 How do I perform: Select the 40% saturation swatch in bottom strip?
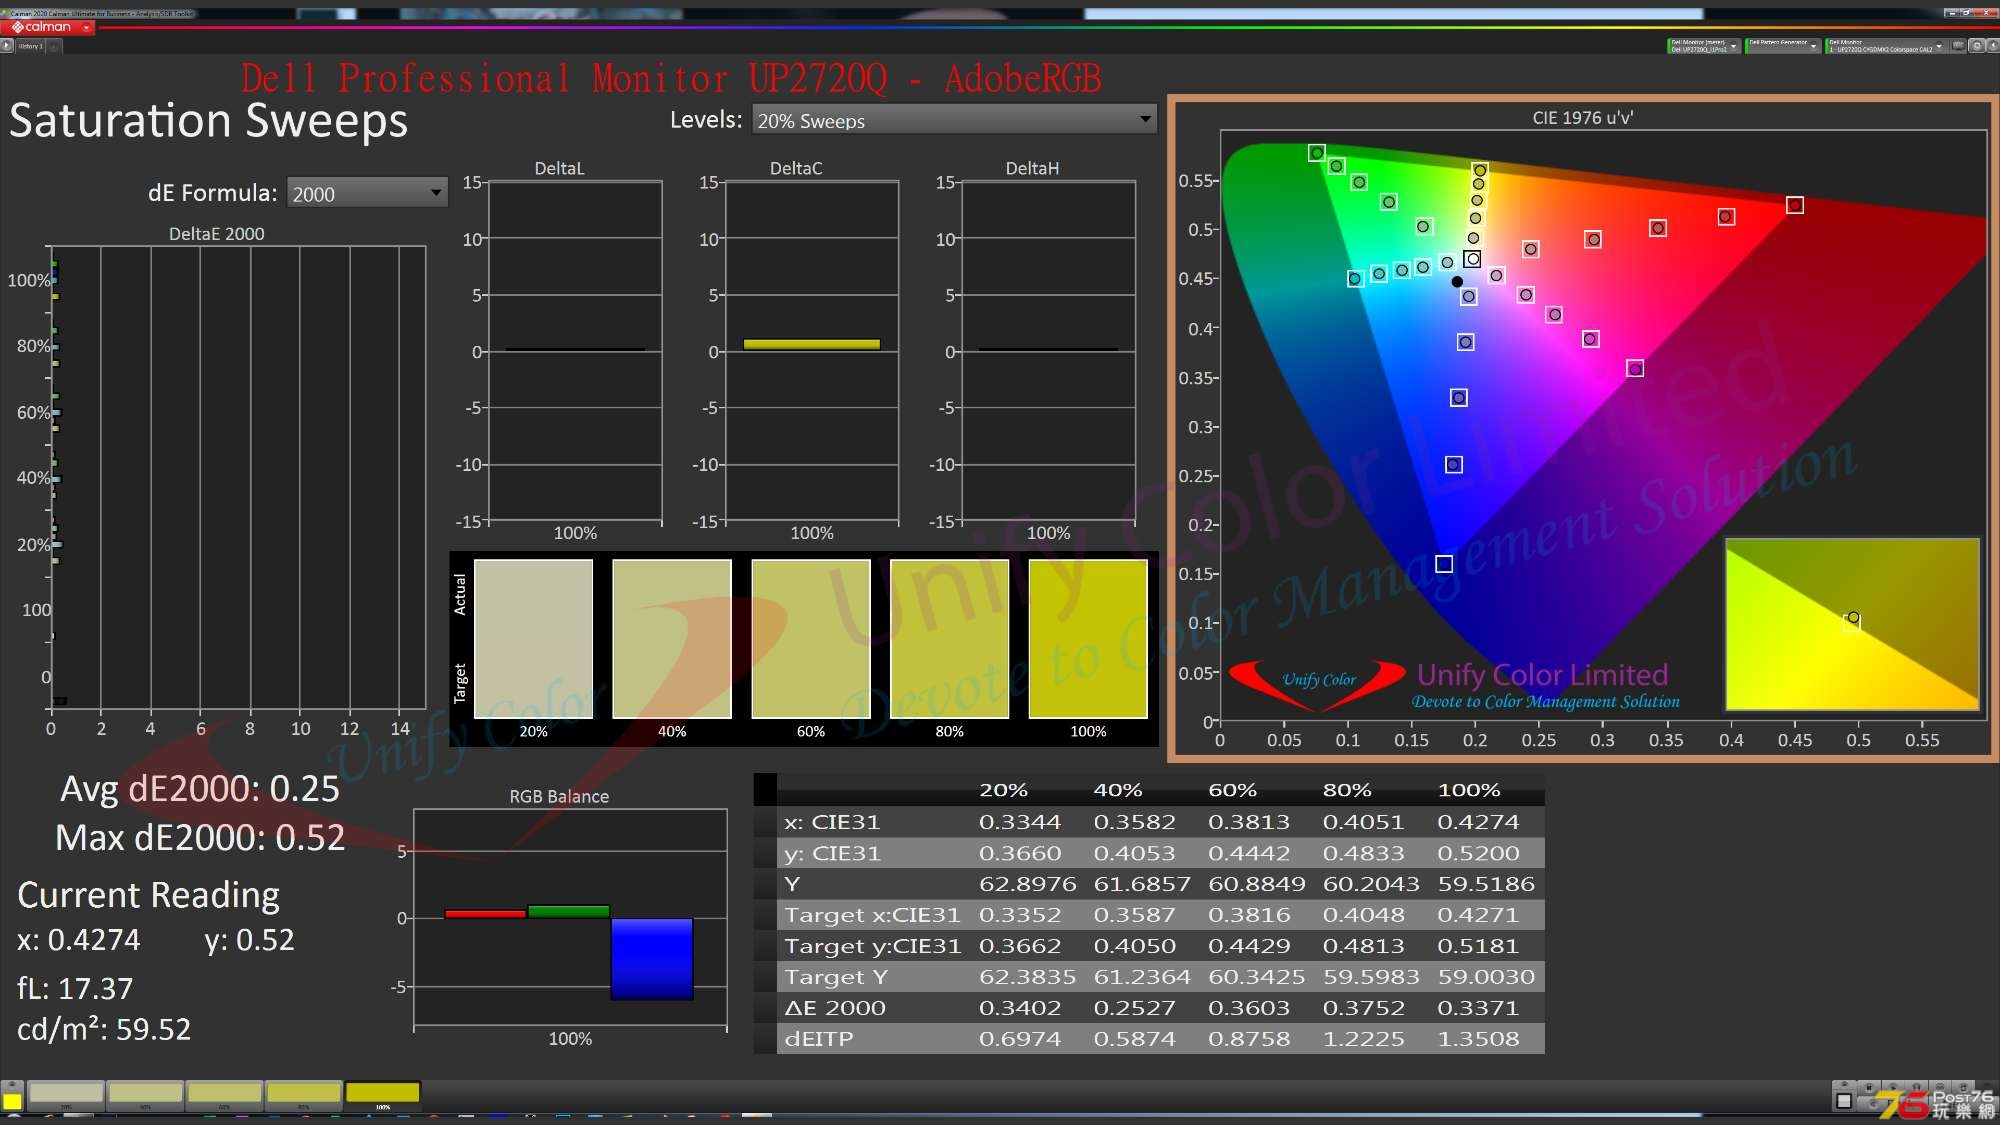click(145, 1095)
